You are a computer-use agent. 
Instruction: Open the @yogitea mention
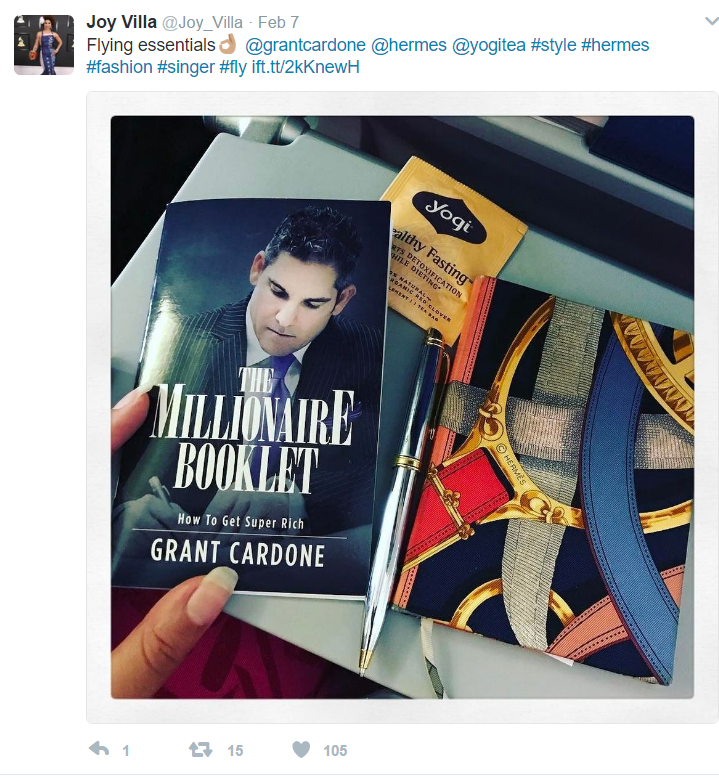tap(488, 45)
